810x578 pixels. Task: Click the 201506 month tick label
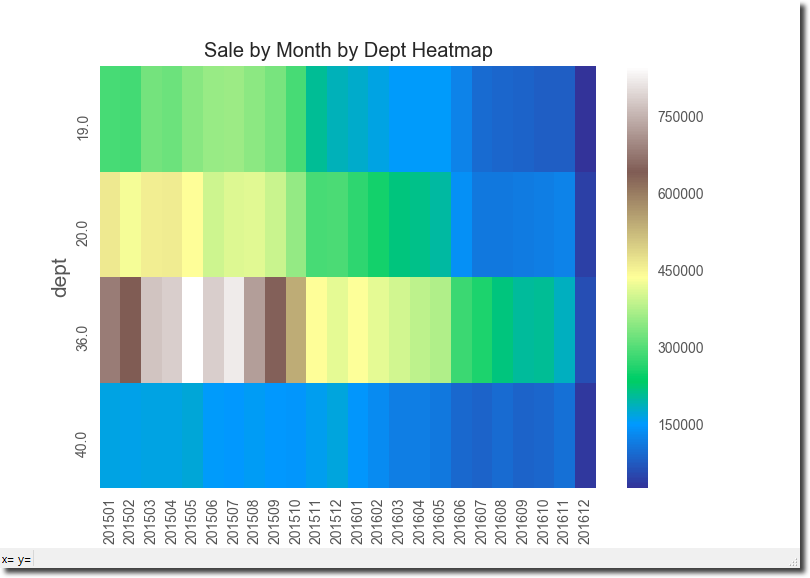212,522
